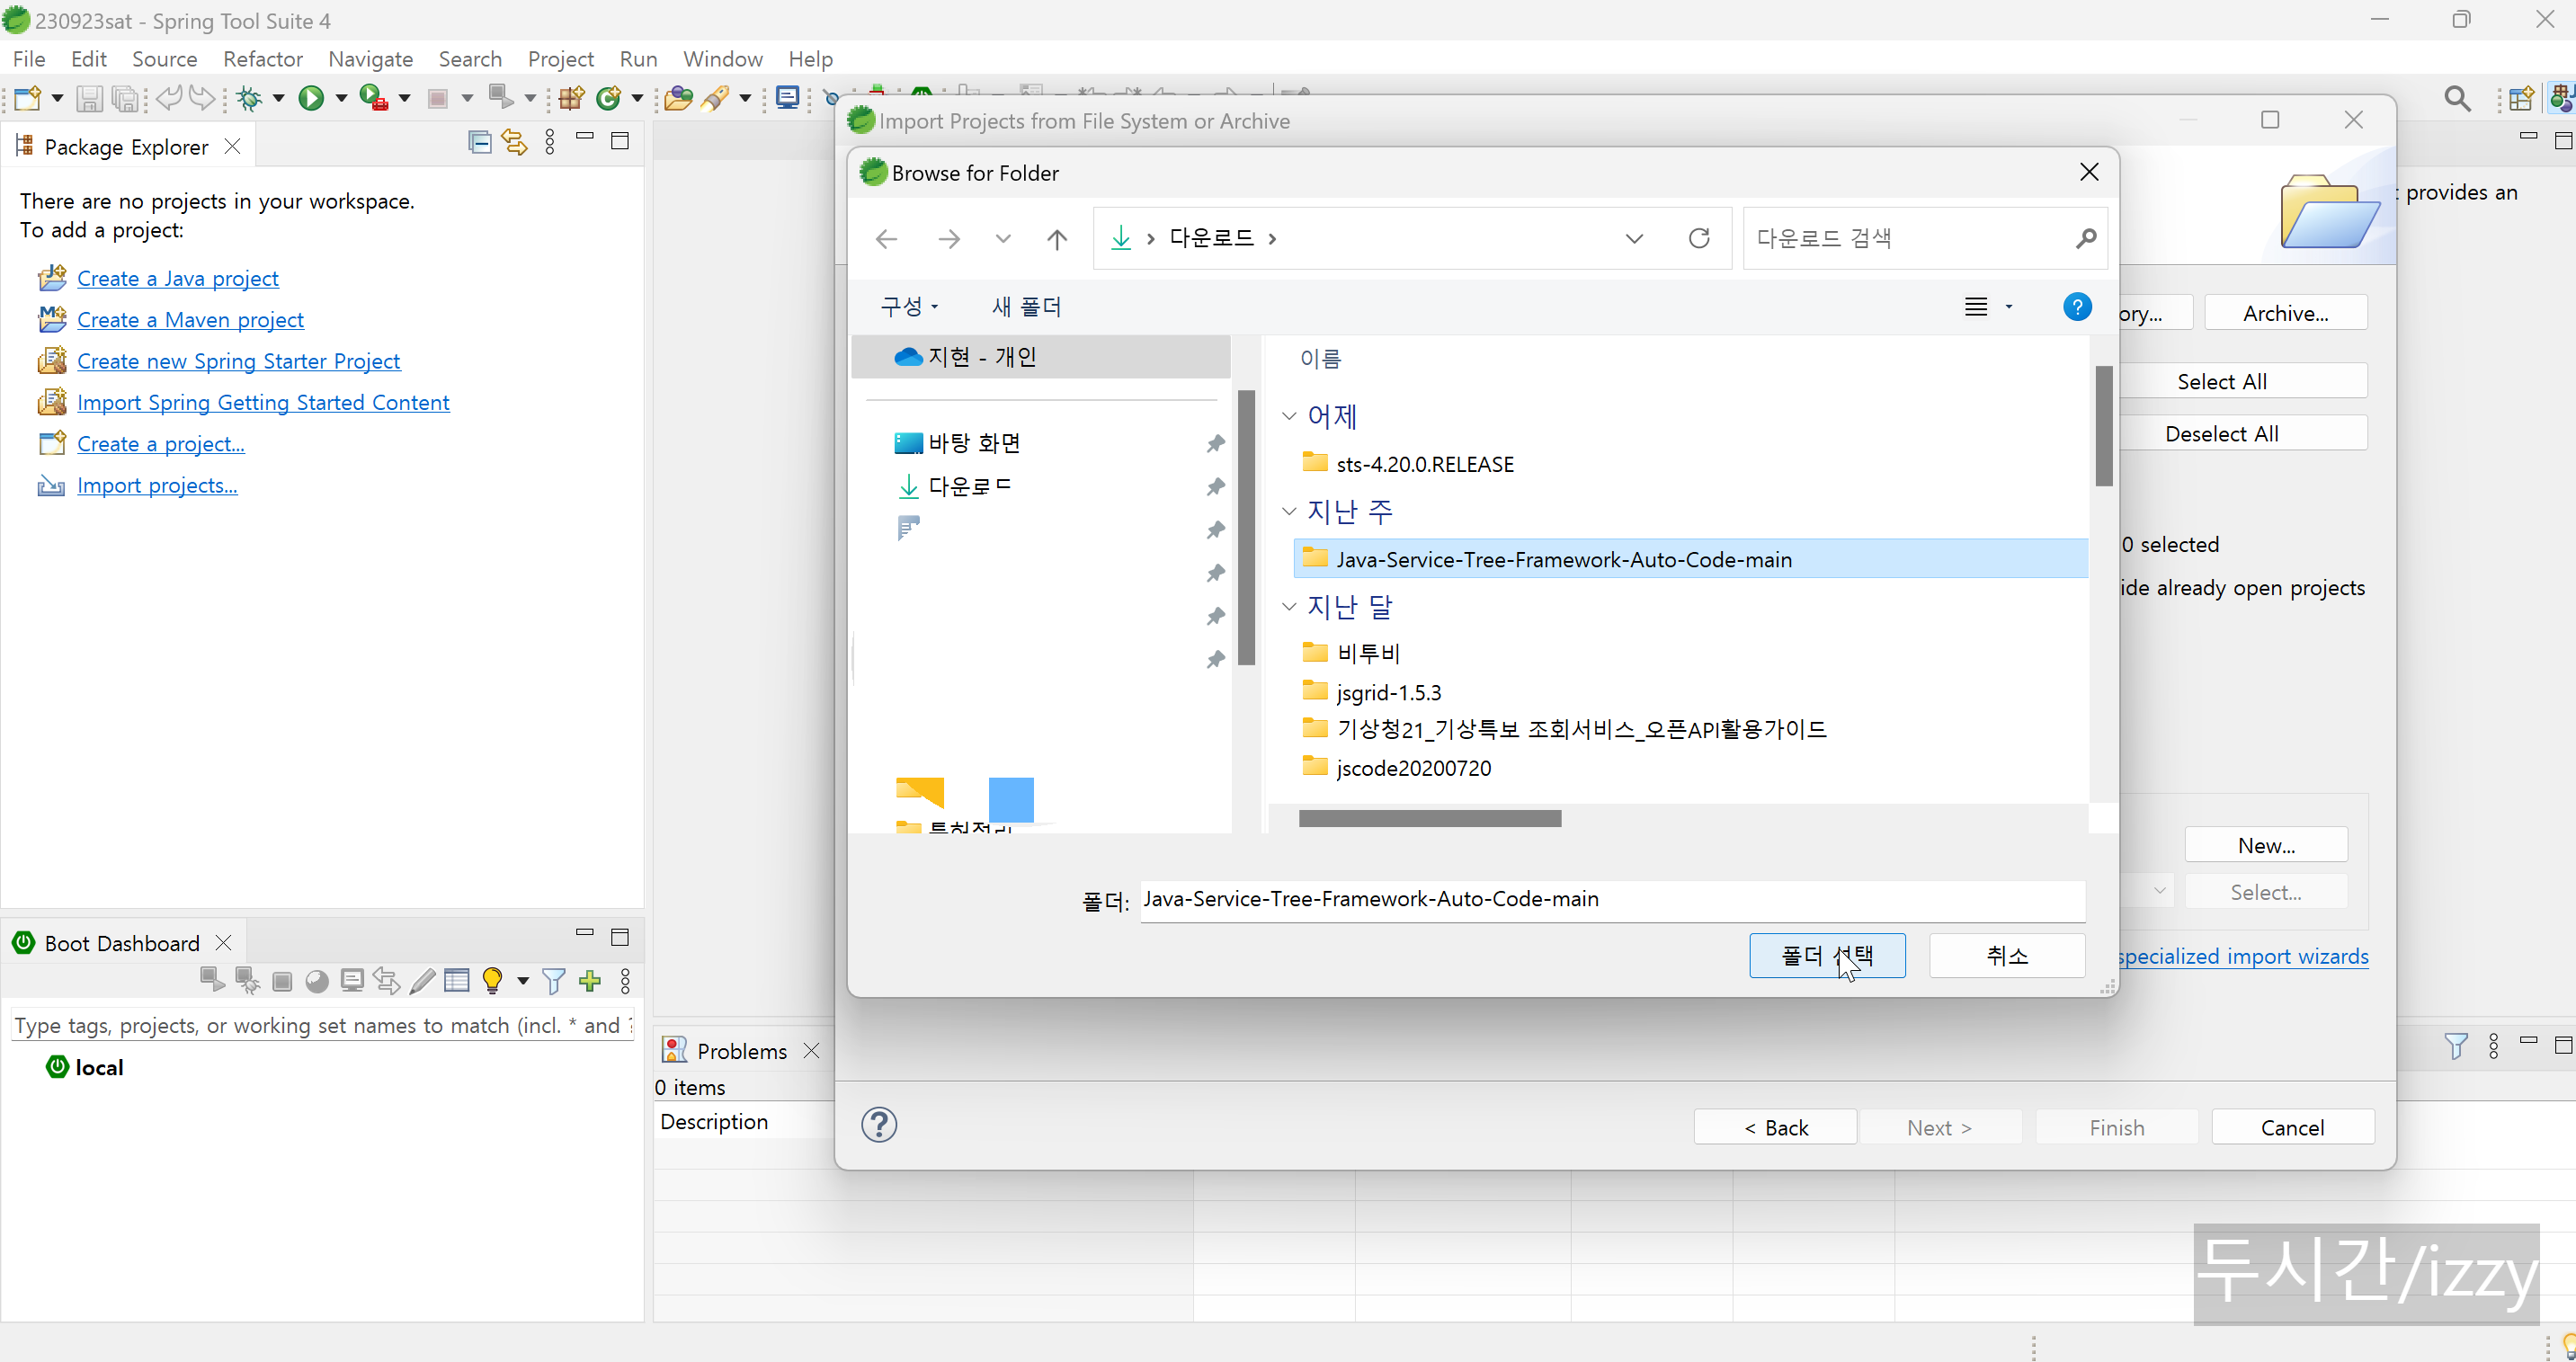The height and width of the screenshot is (1362, 2576).
Task: Toggle Link with Editor in Package Explorer
Action: pos(514,142)
